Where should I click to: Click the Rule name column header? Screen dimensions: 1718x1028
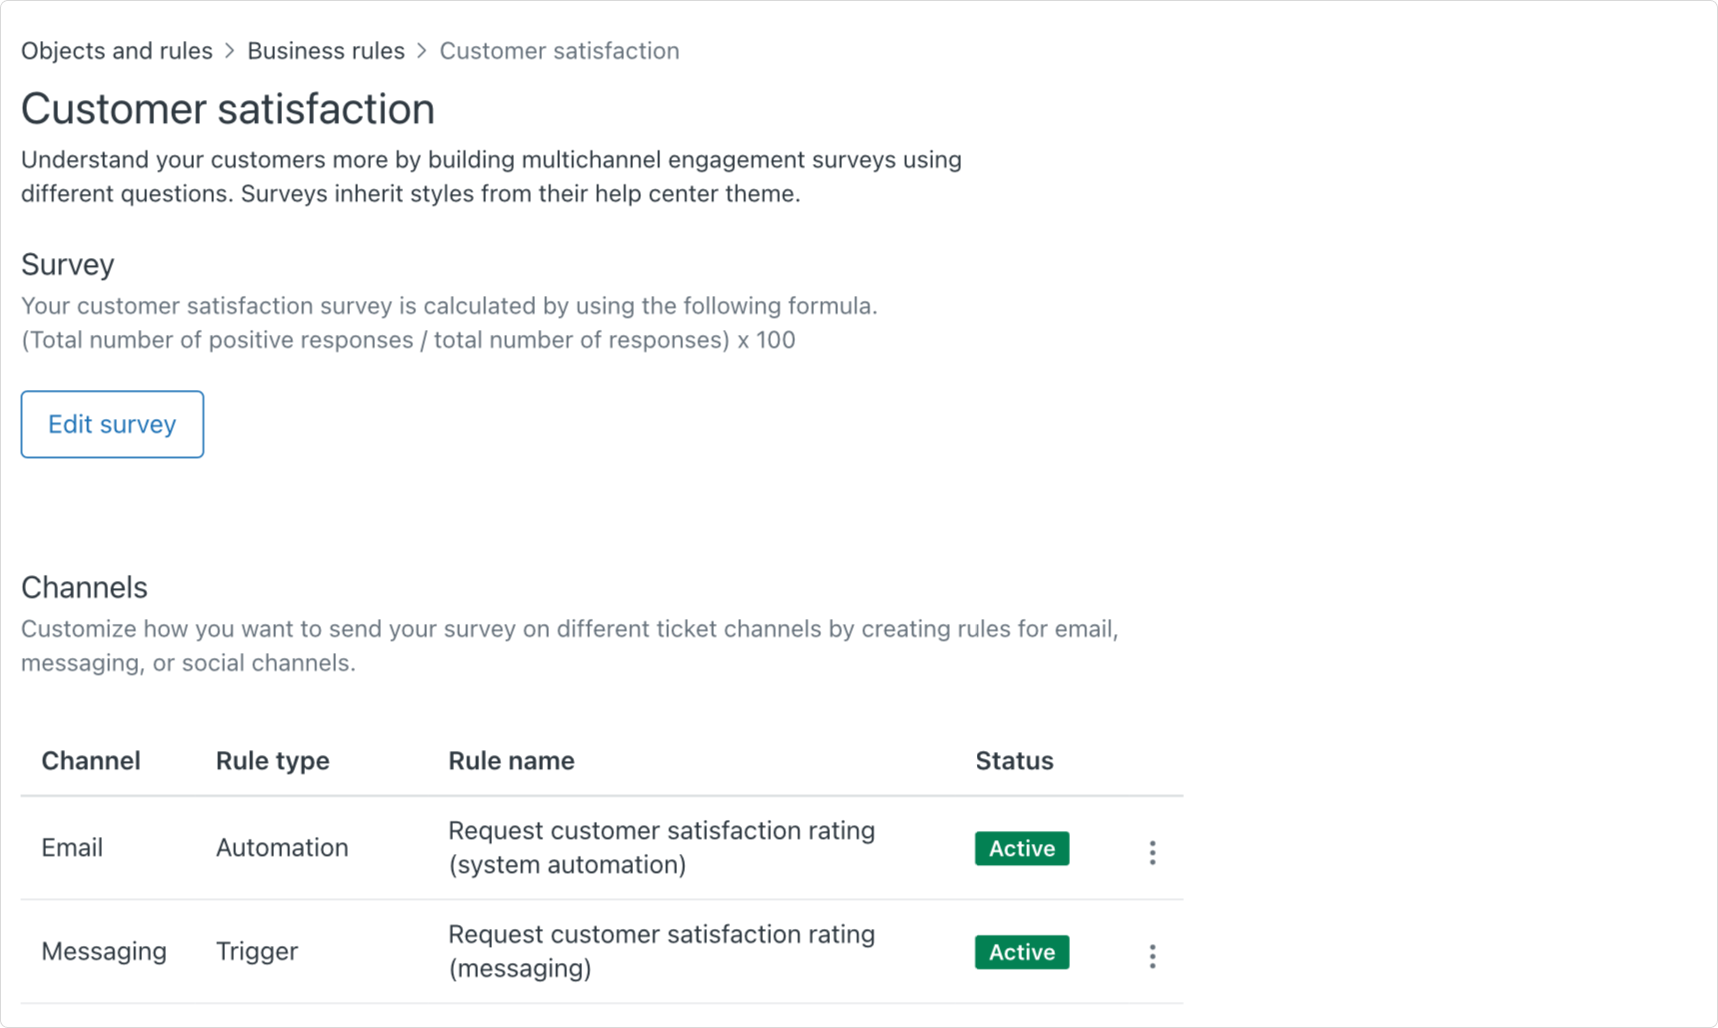click(x=511, y=761)
